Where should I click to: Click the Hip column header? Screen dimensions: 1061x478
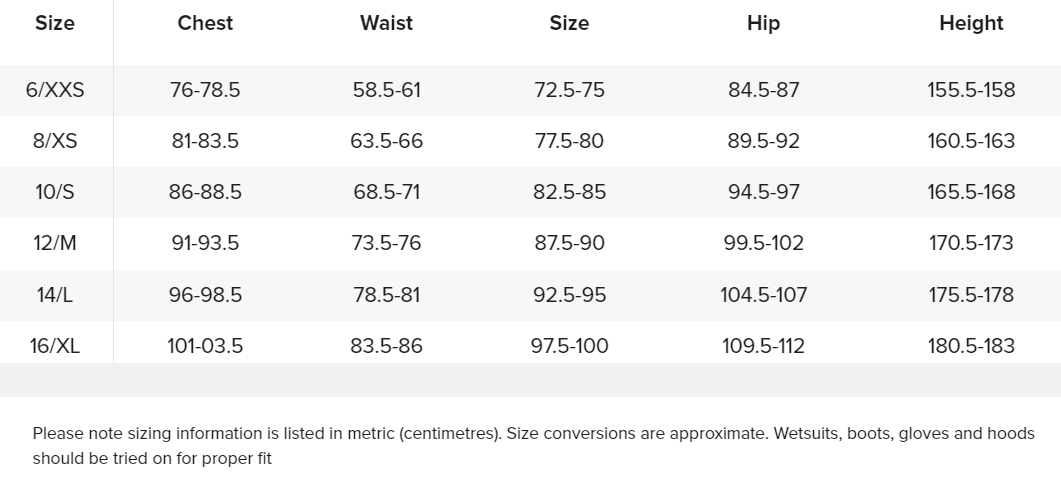pyautogui.click(x=763, y=23)
